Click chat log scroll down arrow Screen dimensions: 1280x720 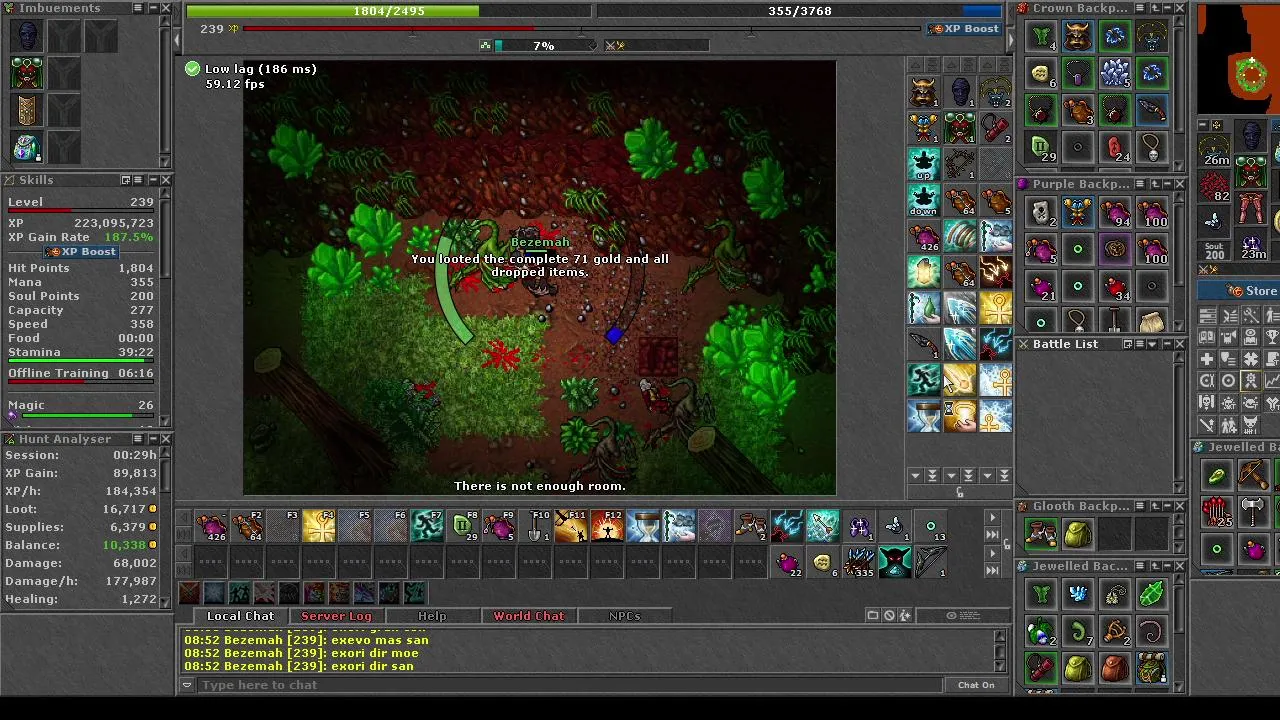999,666
